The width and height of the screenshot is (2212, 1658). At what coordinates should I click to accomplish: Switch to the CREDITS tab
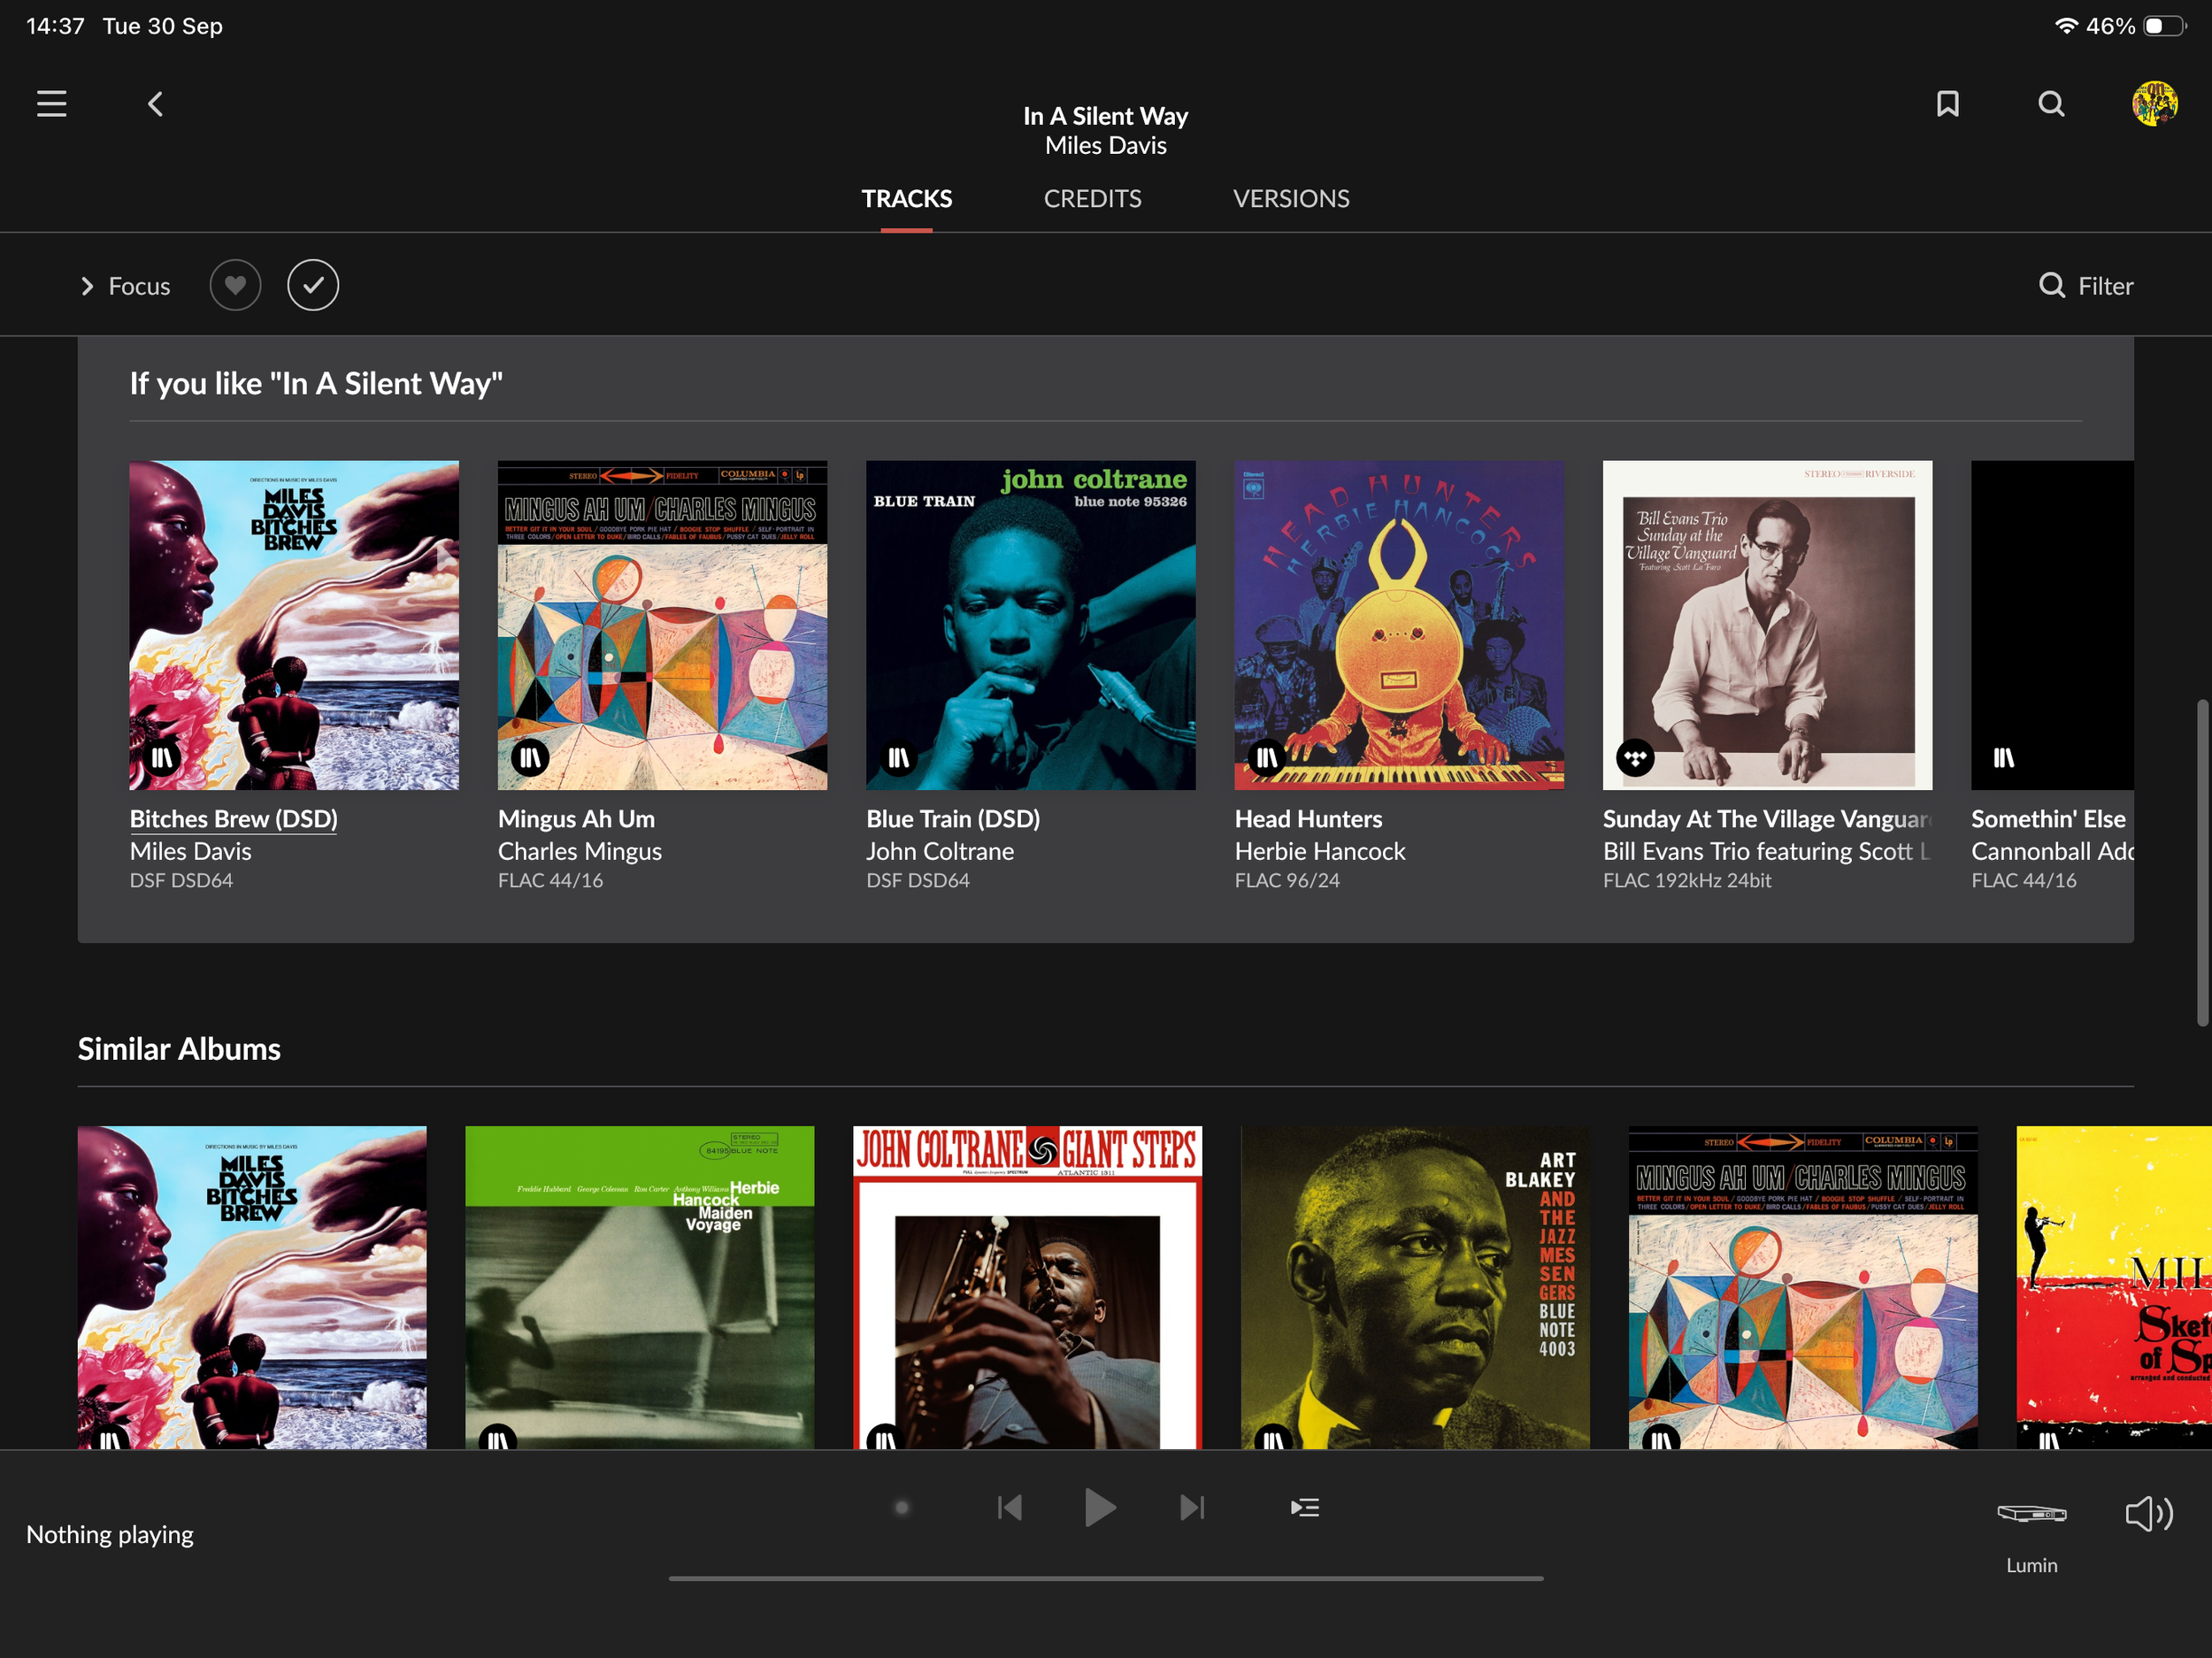coord(1092,199)
